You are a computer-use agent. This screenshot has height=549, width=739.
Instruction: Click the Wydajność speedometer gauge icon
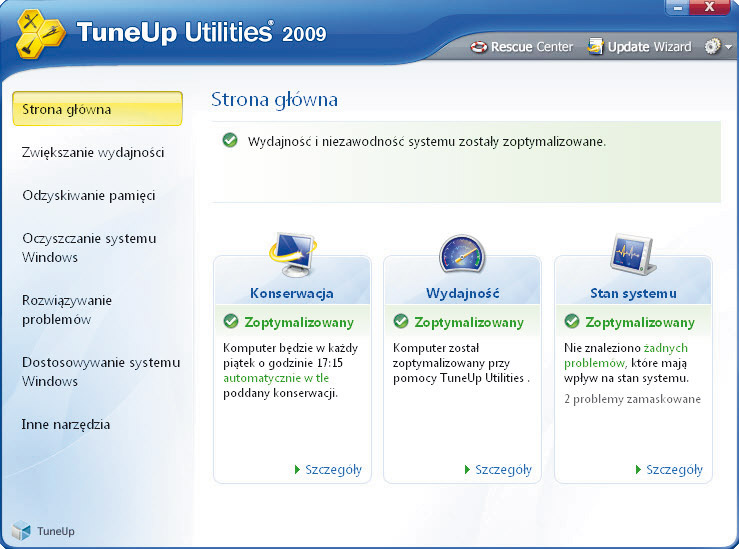coord(462,254)
